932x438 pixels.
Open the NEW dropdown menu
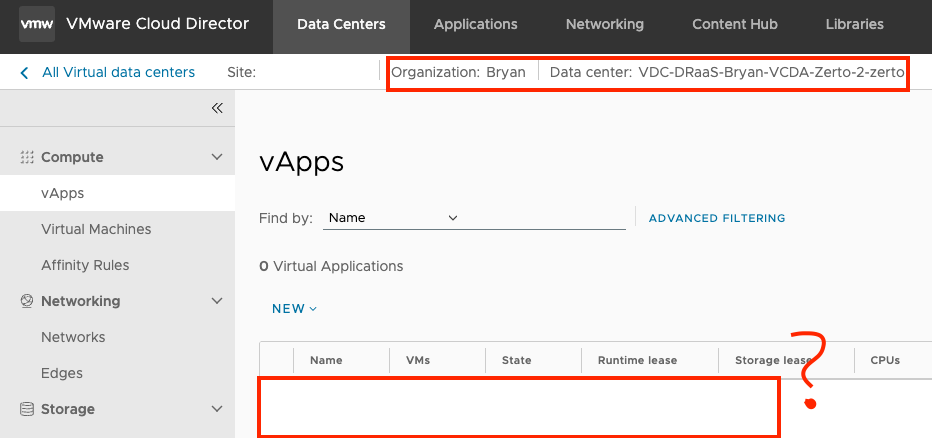click(294, 308)
